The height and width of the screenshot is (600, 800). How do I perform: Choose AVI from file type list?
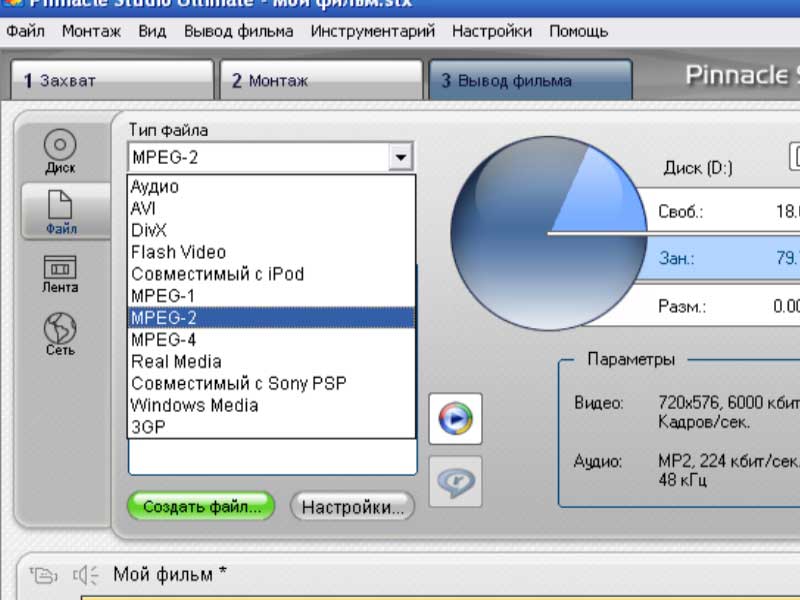pyautogui.click(x=271, y=208)
